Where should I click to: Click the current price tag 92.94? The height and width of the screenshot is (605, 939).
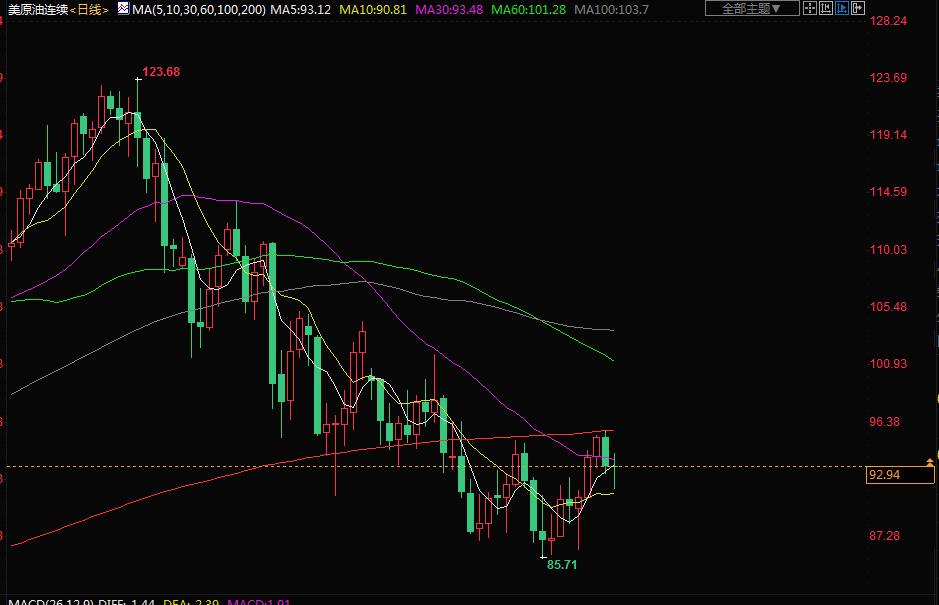coord(885,475)
